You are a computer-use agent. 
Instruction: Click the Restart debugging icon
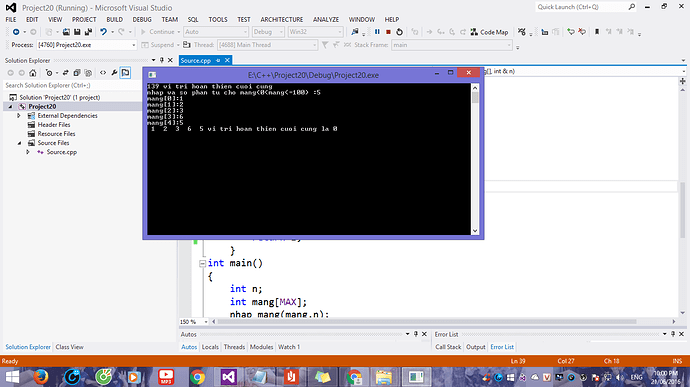click(399, 32)
